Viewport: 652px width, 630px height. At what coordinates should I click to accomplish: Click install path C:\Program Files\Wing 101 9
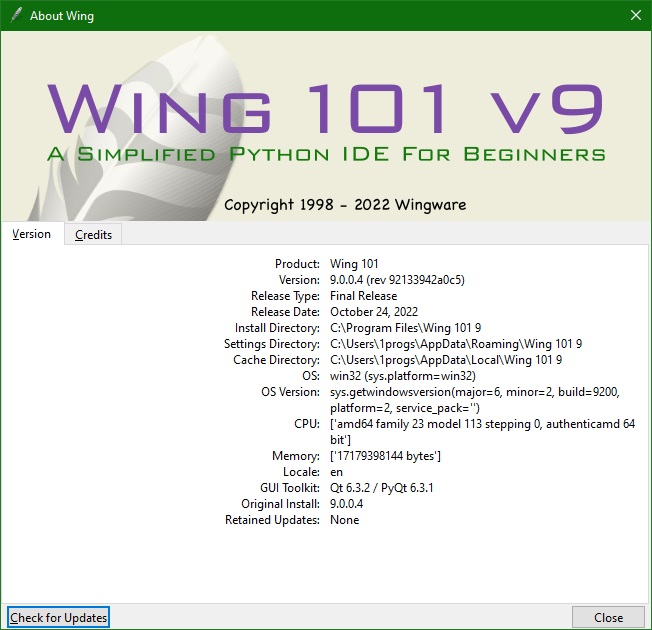pyautogui.click(x=405, y=328)
